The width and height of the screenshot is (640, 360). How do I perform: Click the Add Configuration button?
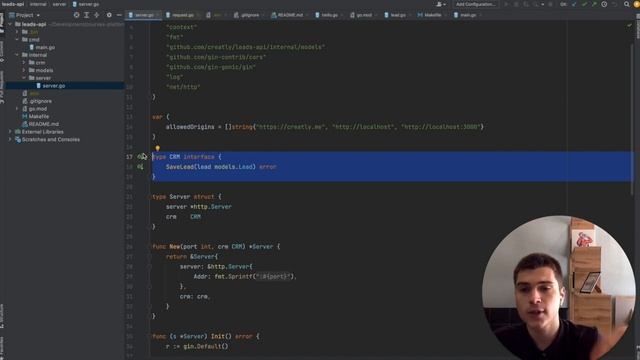coord(476,4)
